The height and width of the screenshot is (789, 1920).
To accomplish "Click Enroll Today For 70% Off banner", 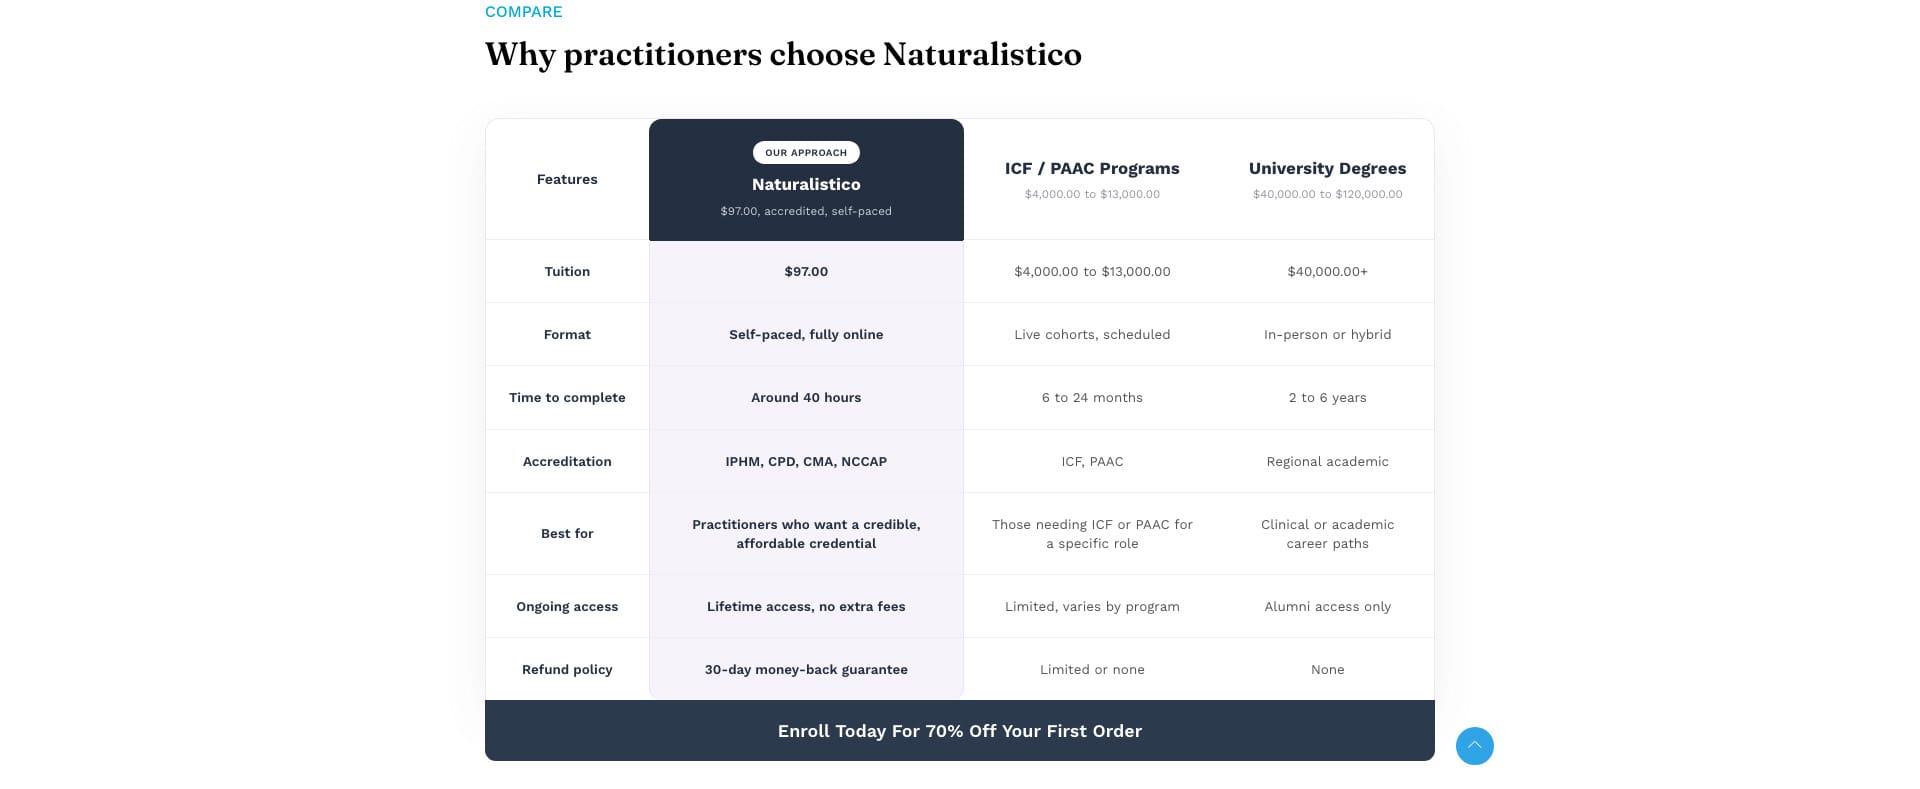I will pyautogui.click(x=959, y=731).
